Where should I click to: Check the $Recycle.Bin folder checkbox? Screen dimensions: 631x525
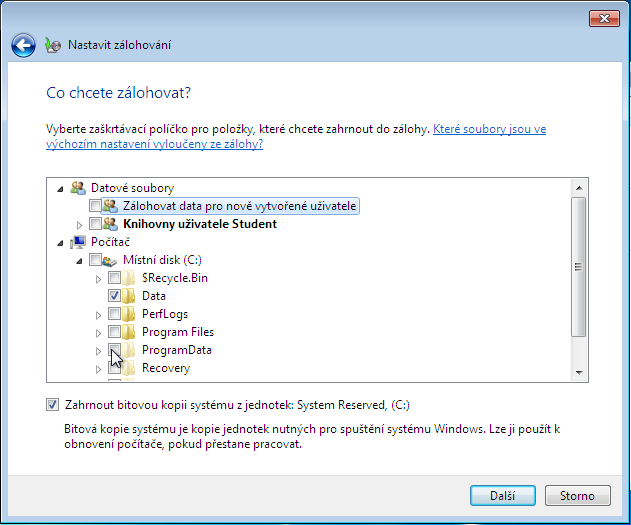coord(114,278)
